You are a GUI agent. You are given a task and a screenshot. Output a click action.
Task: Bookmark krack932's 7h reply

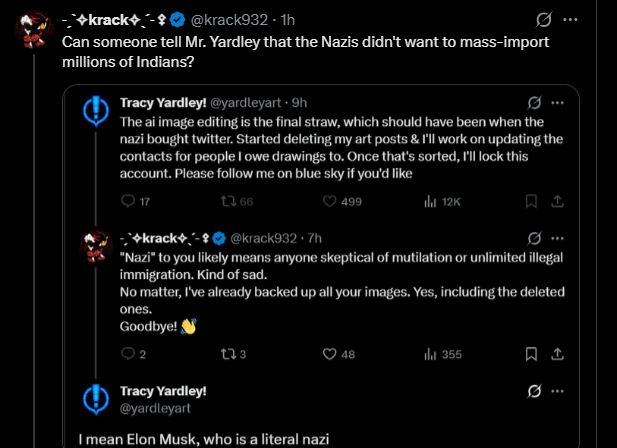532,354
